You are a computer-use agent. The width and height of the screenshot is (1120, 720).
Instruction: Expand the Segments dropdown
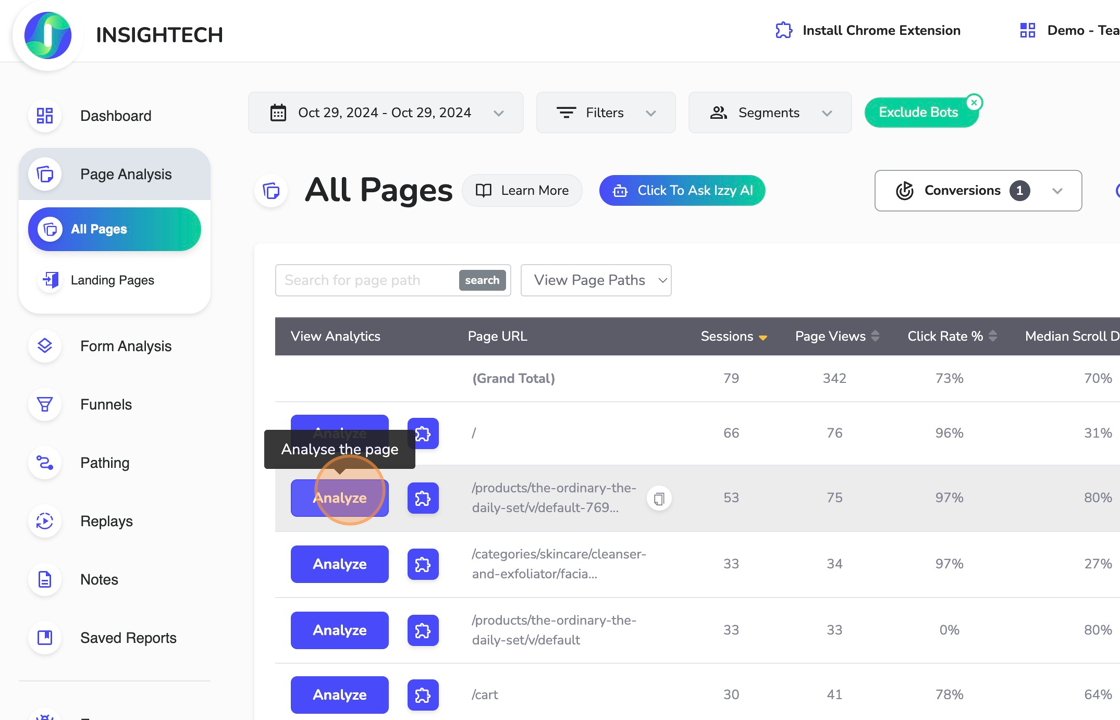[770, 113]
